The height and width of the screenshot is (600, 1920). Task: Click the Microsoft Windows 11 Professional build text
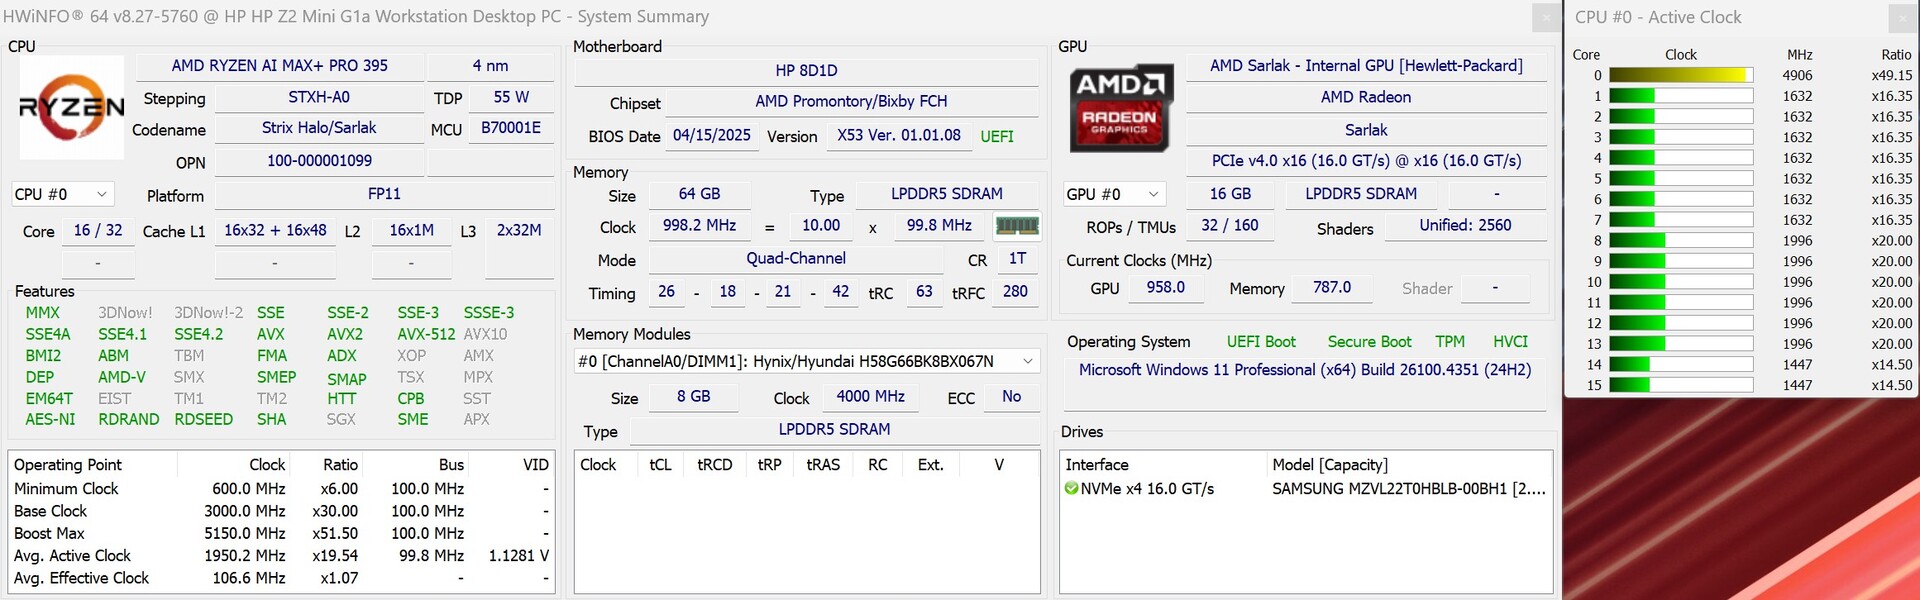tap(1305, 370)
